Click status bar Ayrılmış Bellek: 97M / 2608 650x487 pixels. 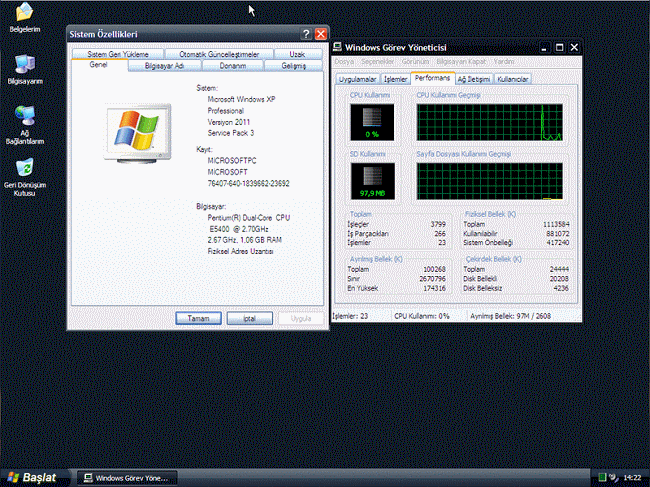[510, 316]
